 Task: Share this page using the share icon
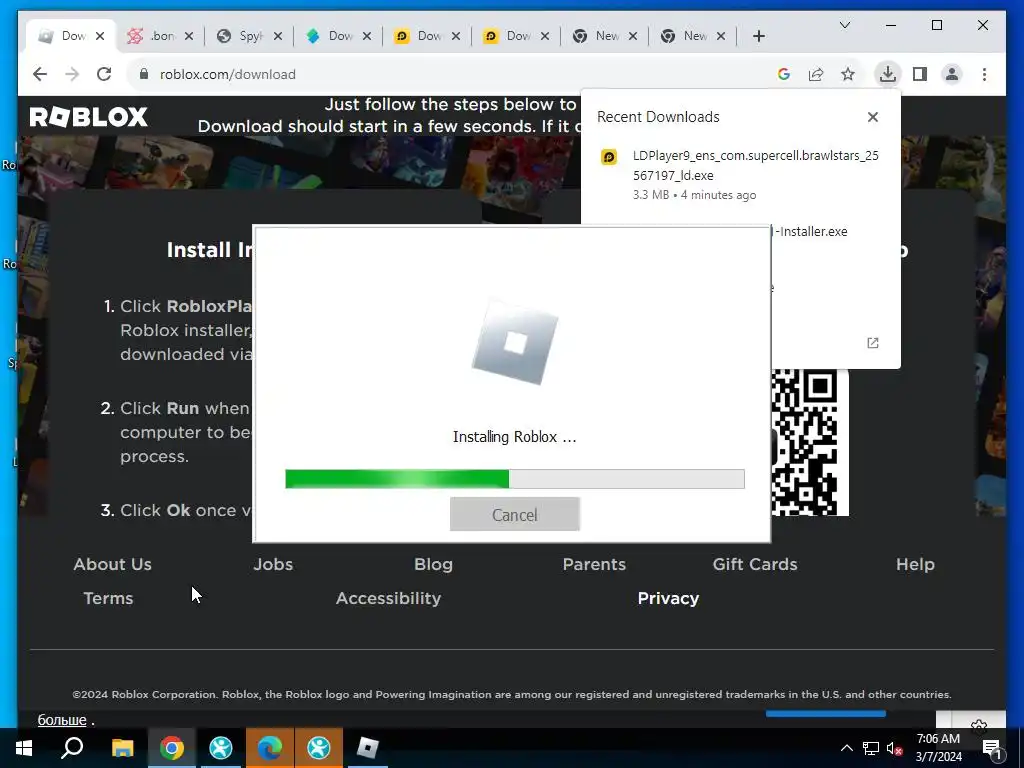(816, 74)
